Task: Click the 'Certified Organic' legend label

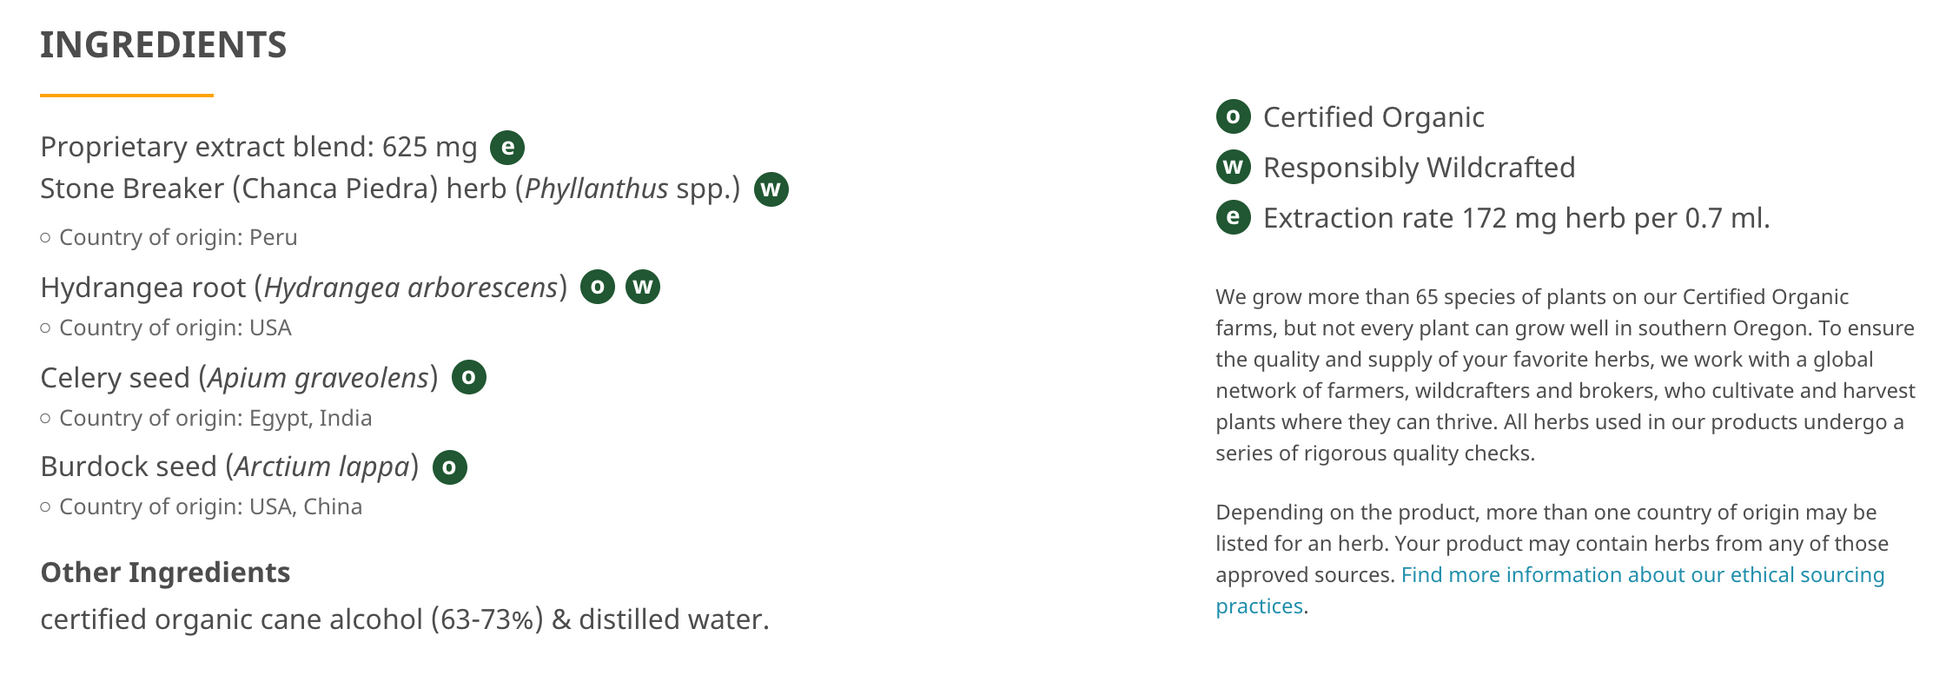Action: tap(1373, 117)
